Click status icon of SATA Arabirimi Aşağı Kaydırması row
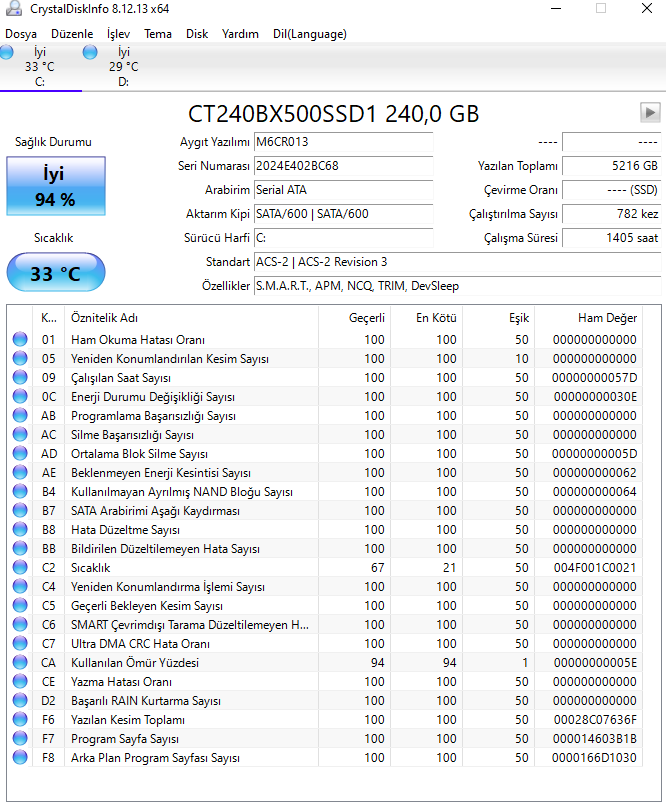Screen dimensions: 666x807 click(x=20, y=511)
